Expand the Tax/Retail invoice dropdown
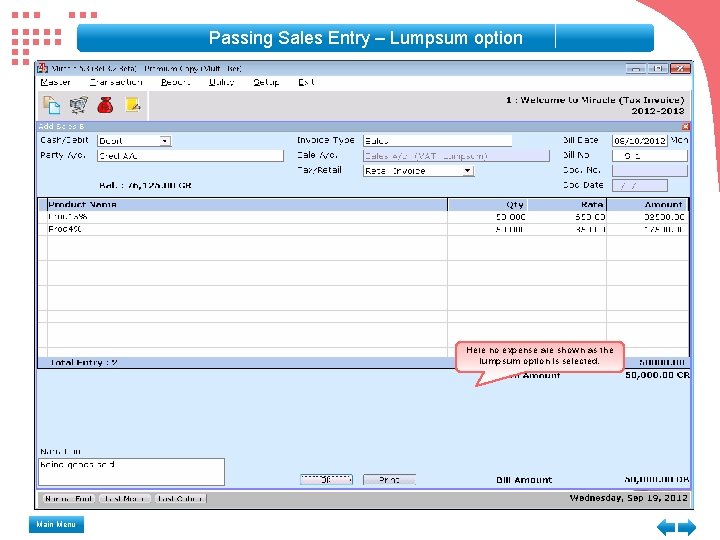Image resolution: width=720 pixels, height=540 pixels. pyautogui.click(x=467, y=171)
